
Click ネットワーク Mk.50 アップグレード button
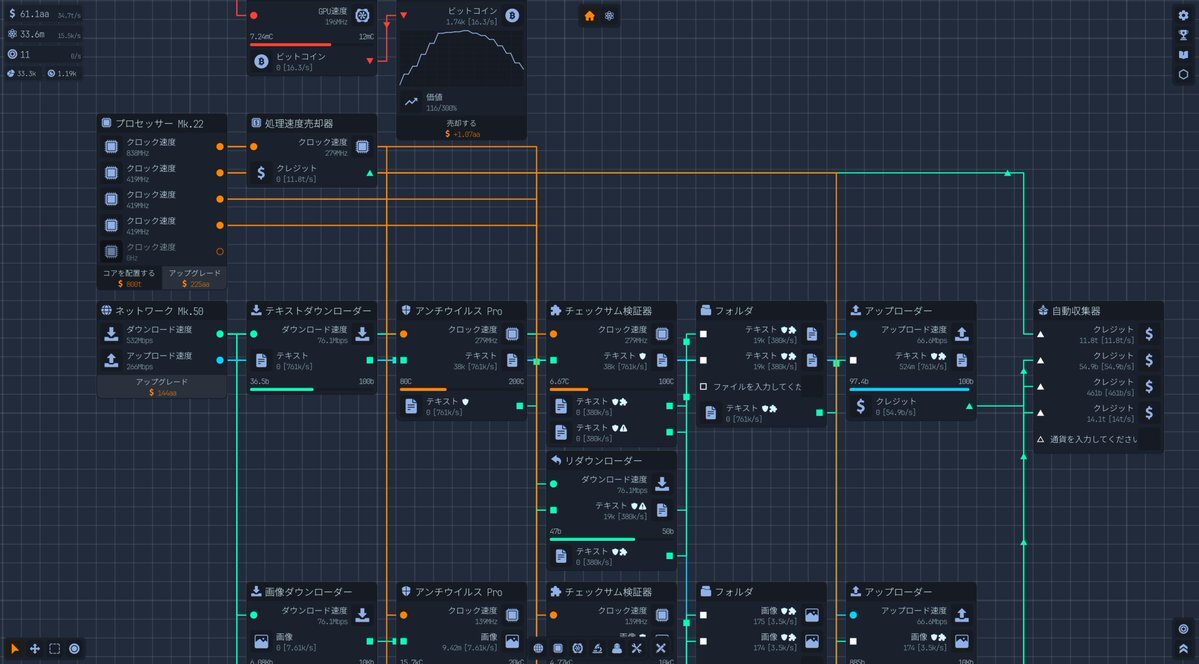click(x=162, y=387)
